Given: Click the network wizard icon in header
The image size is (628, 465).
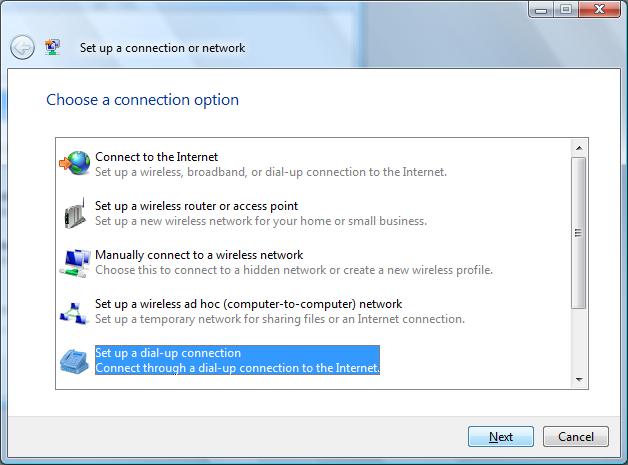Looking at the screenshot, I should click(52, 47).
